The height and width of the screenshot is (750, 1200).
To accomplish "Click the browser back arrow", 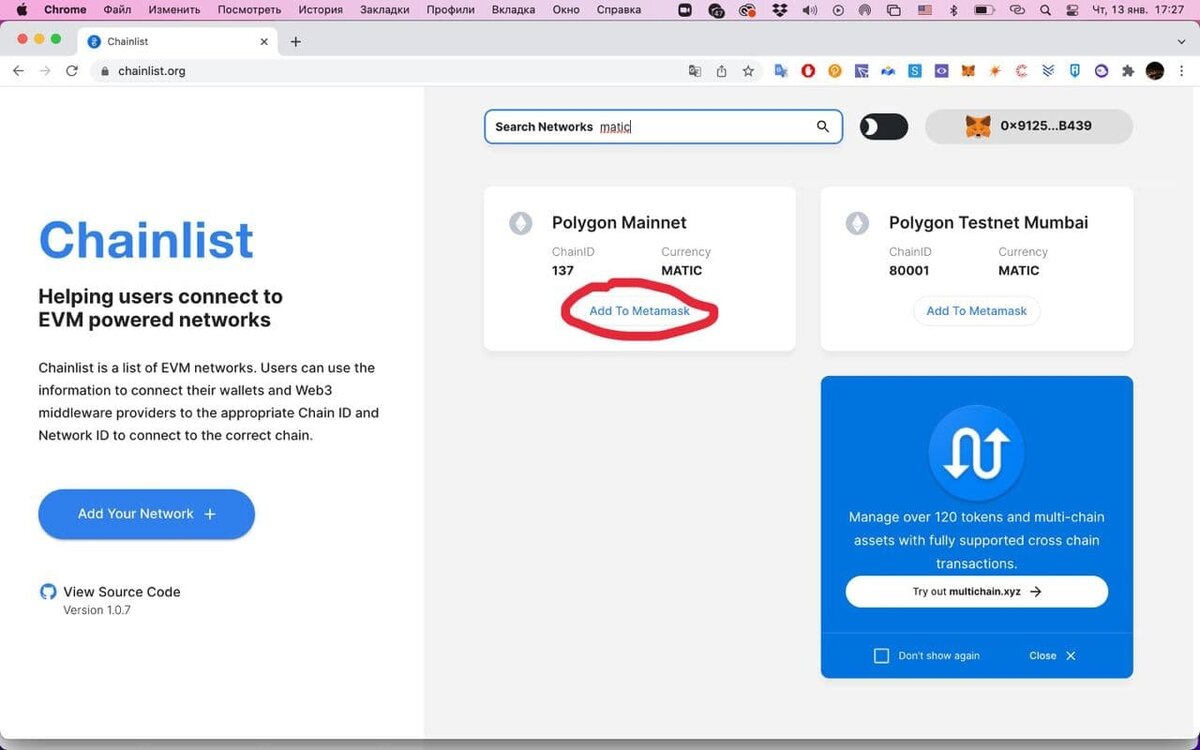I will coord(18,71).
